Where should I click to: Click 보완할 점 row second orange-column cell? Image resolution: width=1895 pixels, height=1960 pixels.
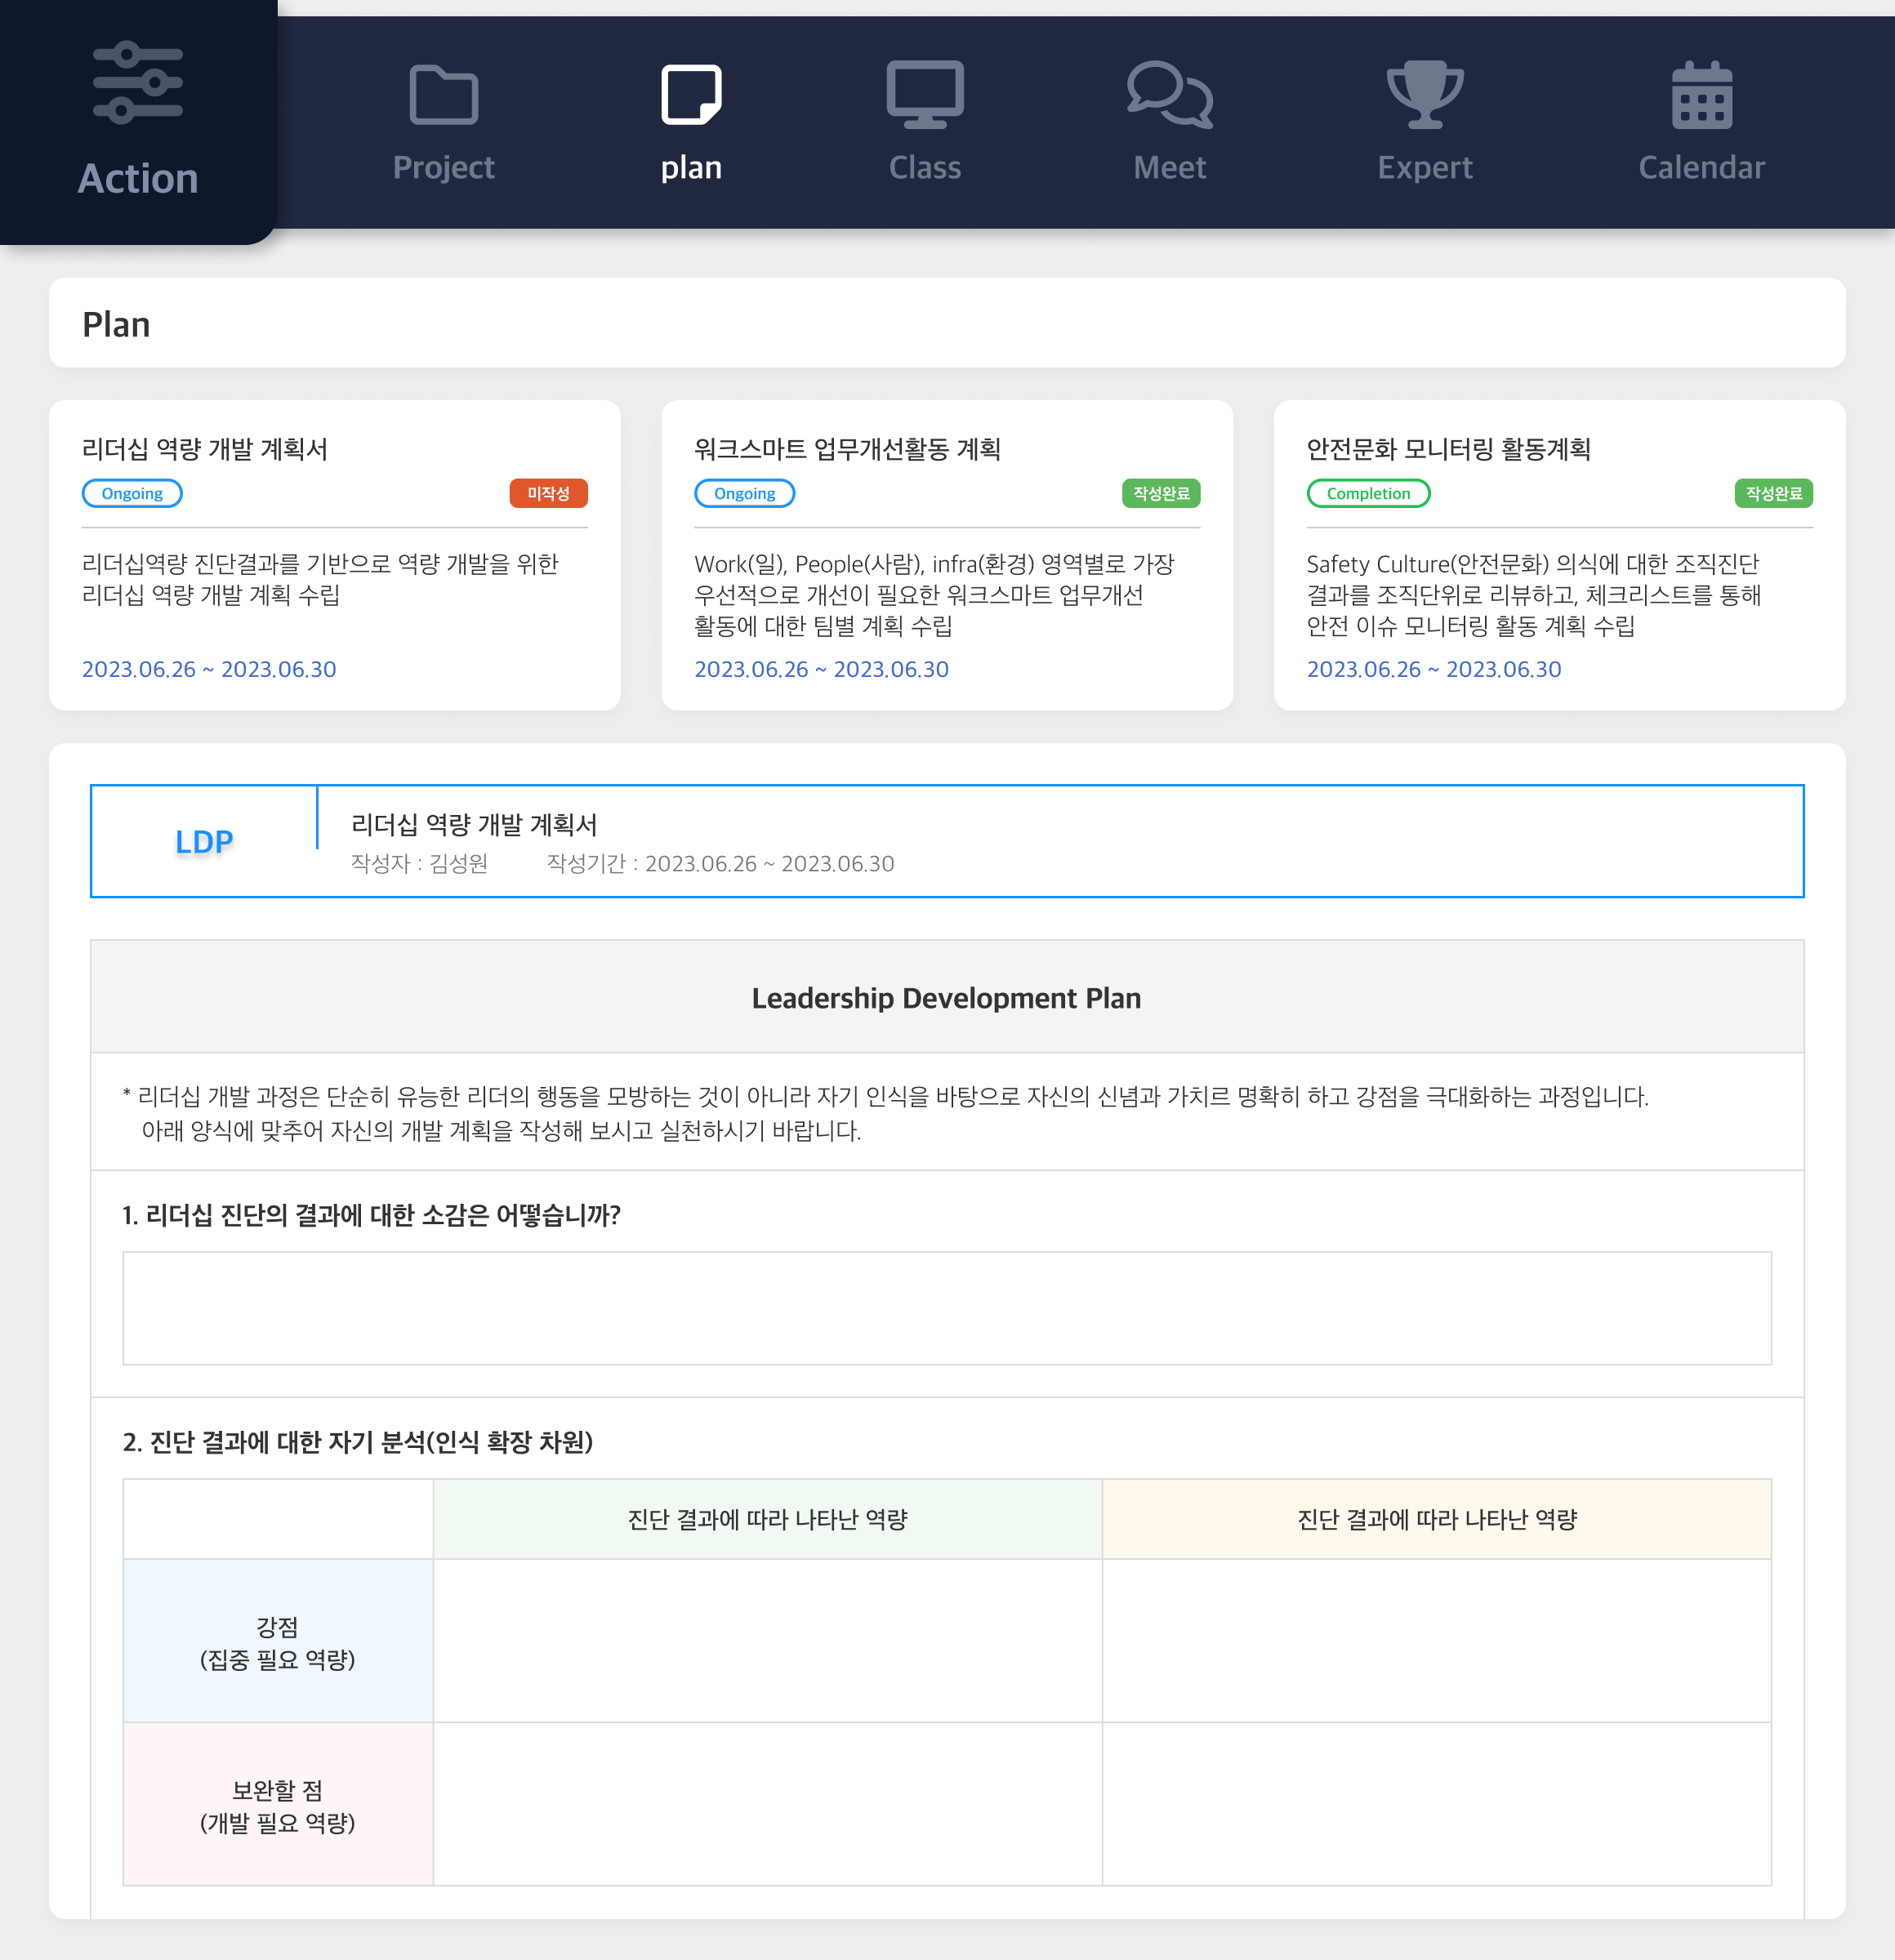tap(1436, 1804)
